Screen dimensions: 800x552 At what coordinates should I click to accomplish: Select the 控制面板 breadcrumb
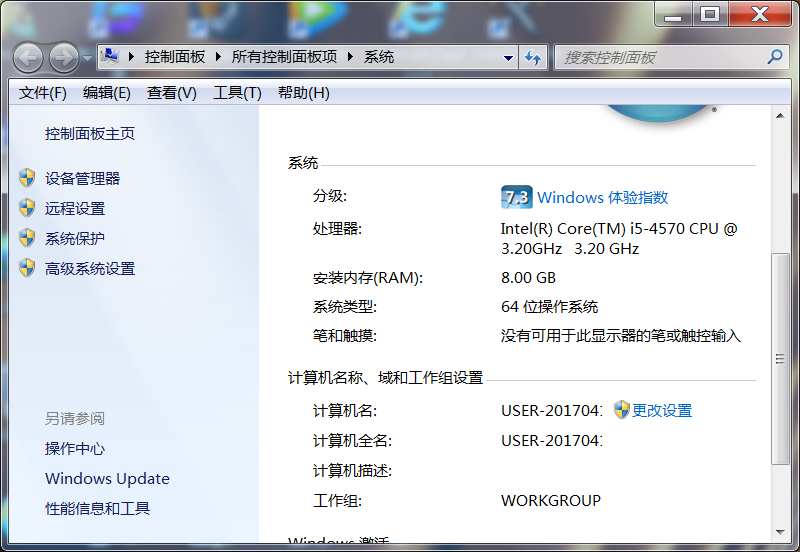(174, 57)
